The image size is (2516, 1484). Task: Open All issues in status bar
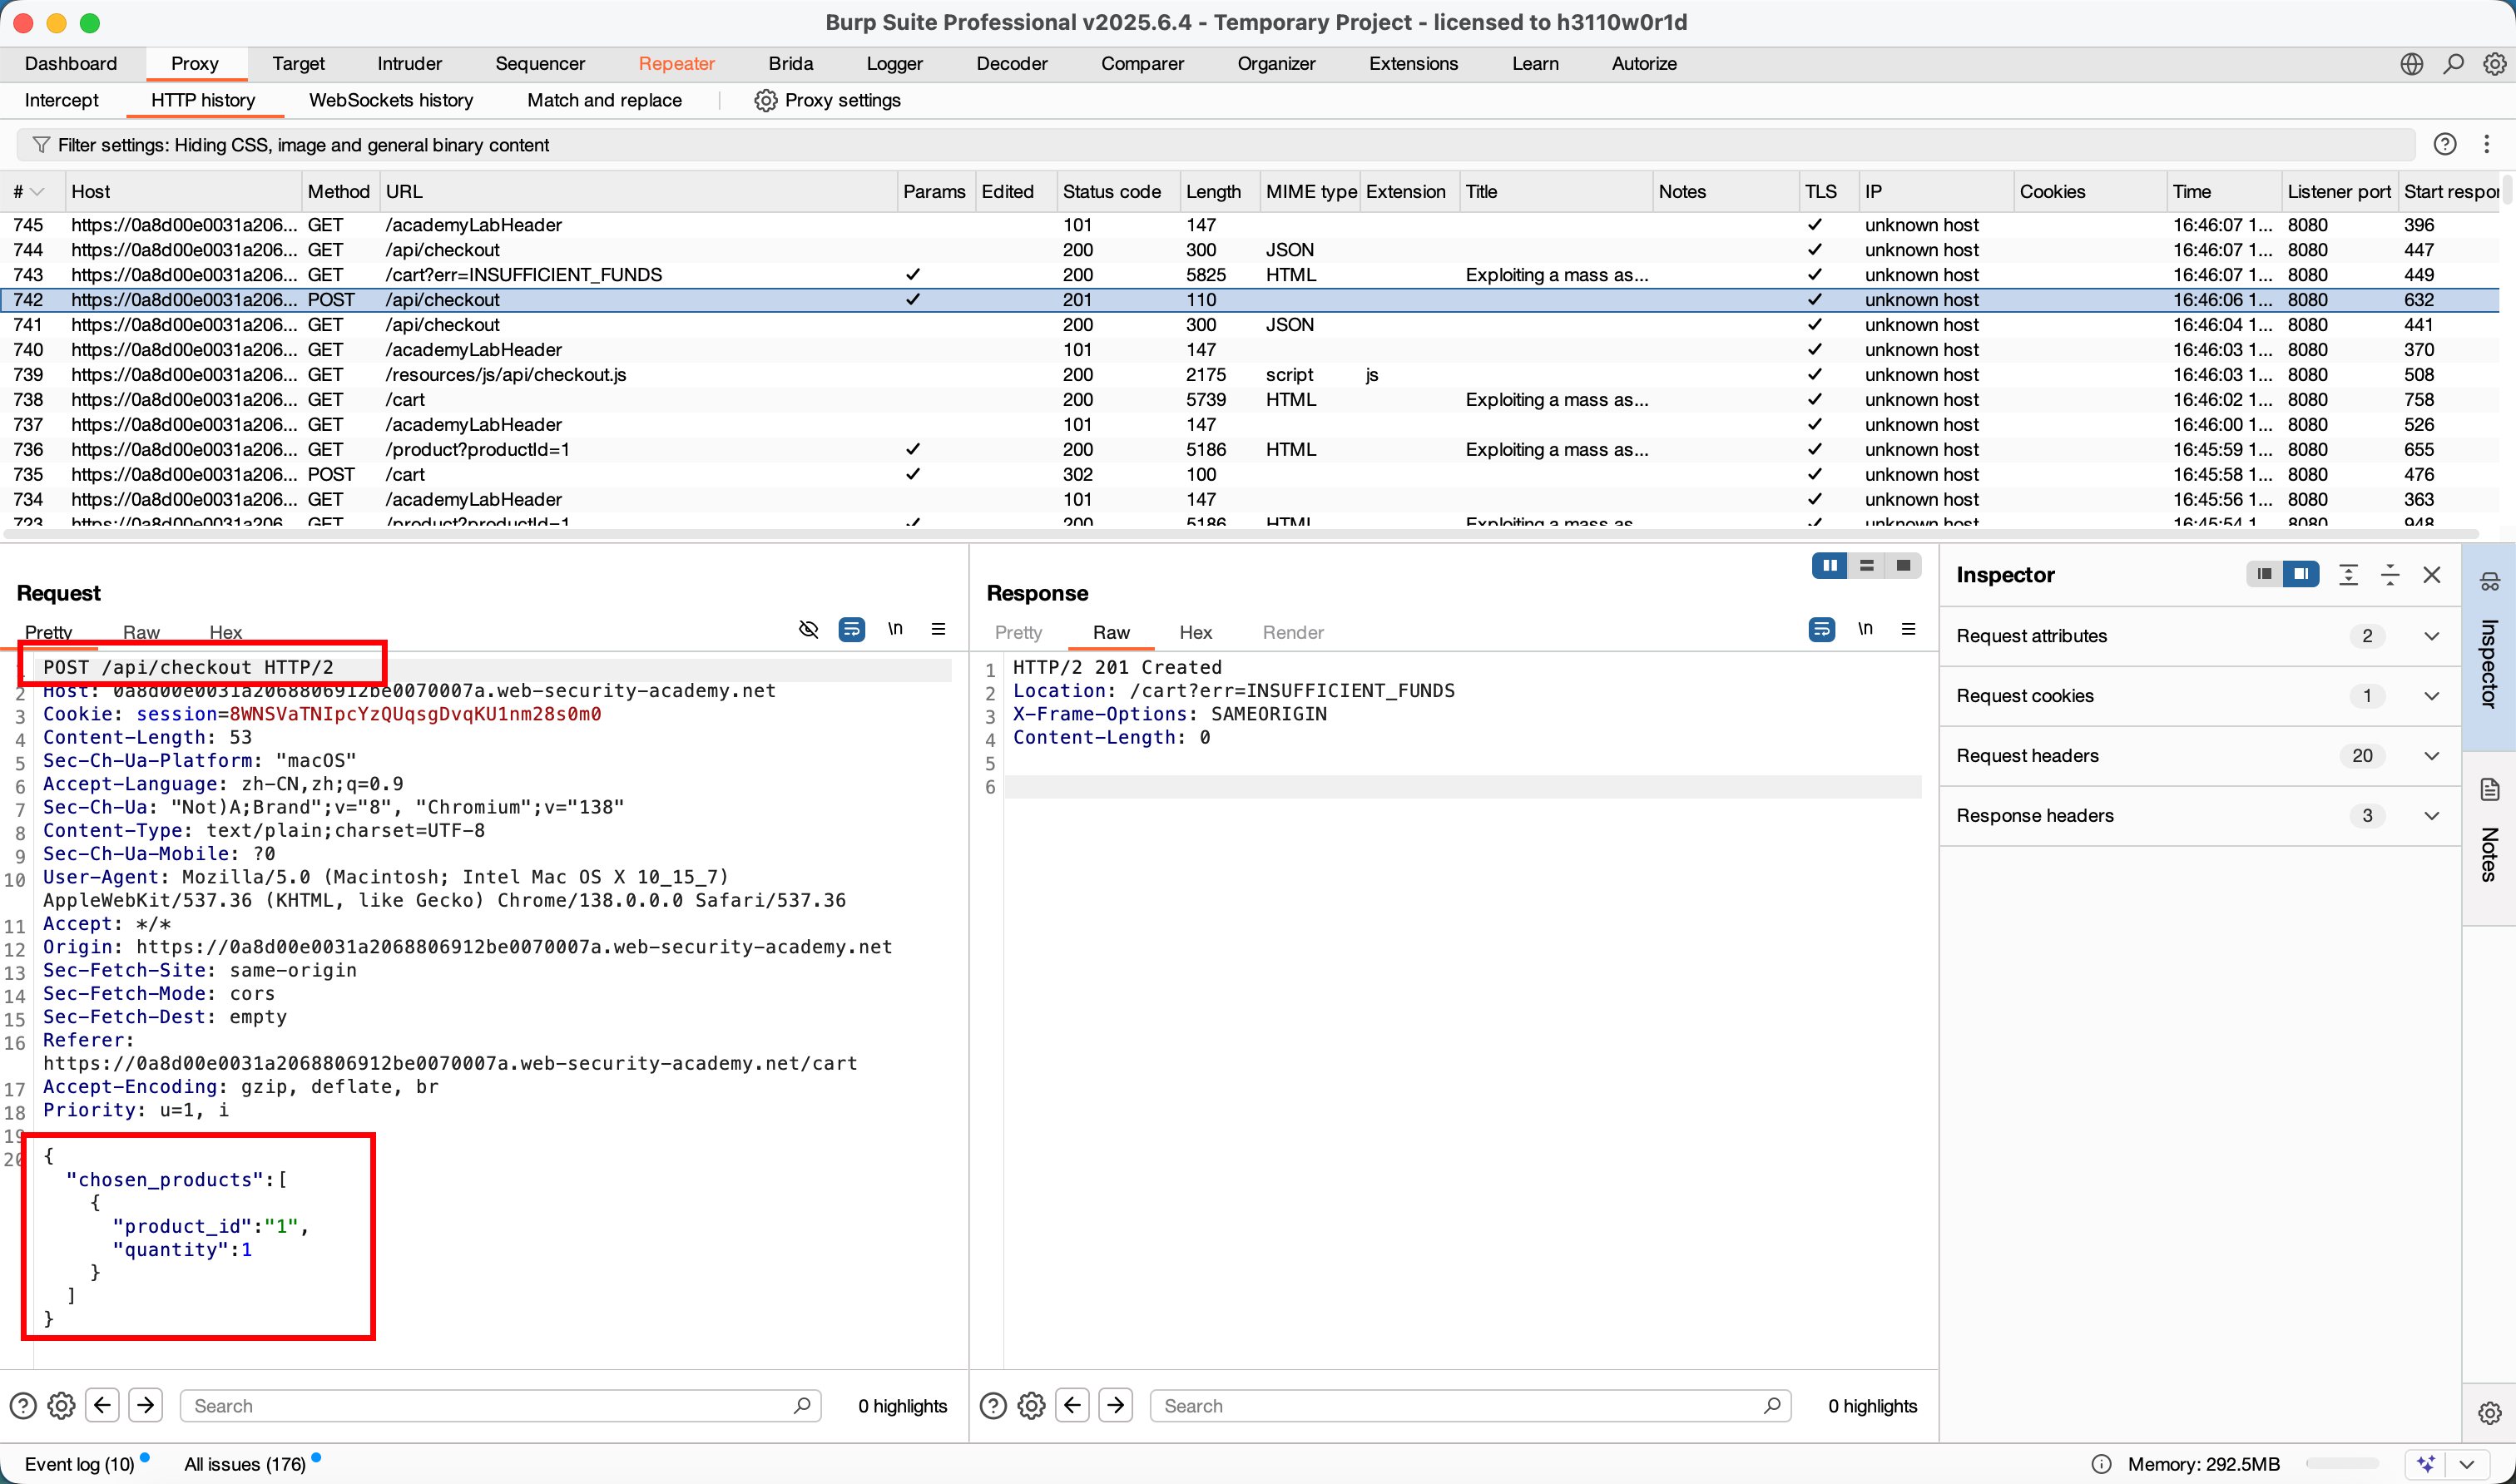click(x=245, y=1464)
